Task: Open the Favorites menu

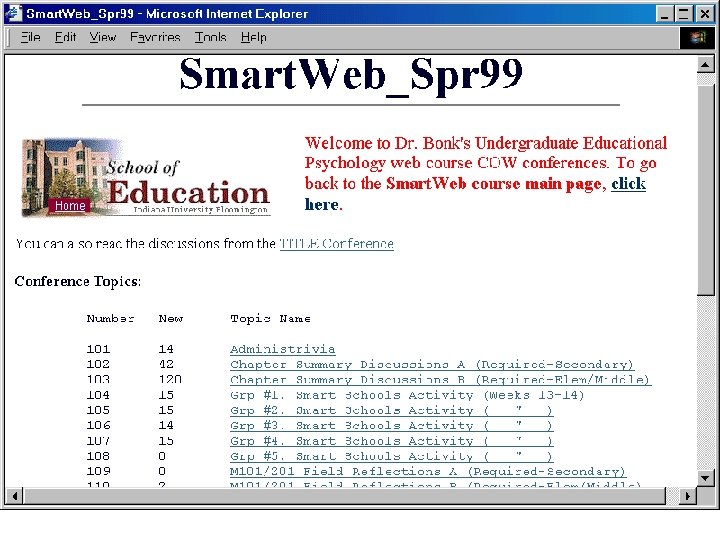Action: click(155, 37)
